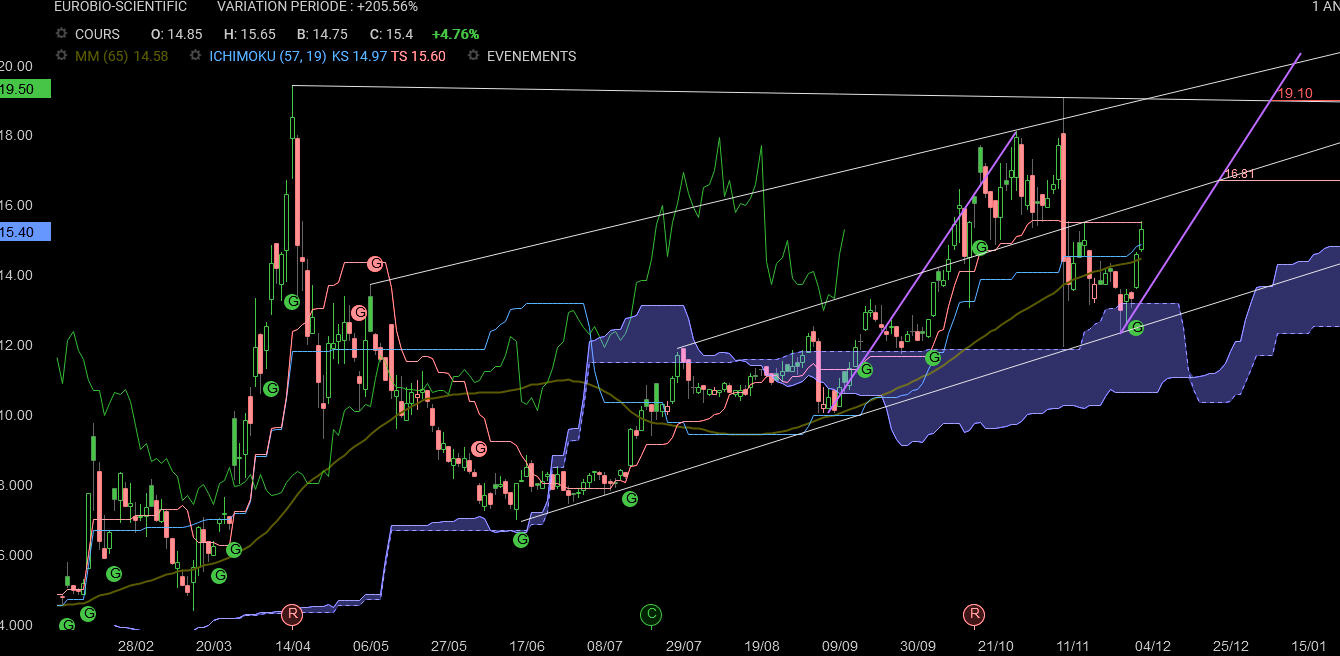Viewport: 1340px width, 656px height.
Task: Click green G signal marker above 30/09
Action: [933, 357]
